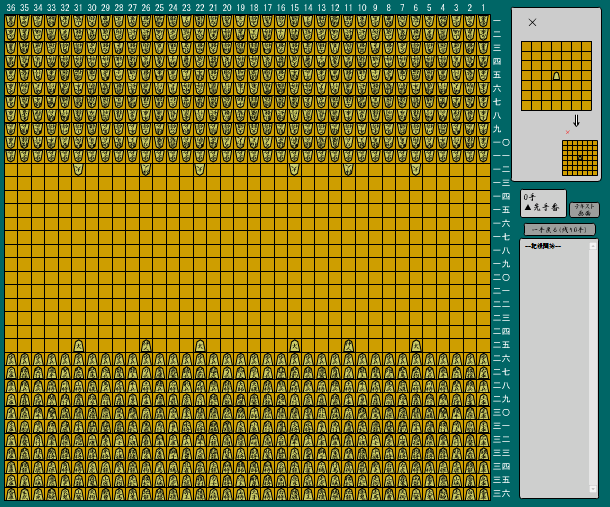Click the 0手 先手番 turn indicator box
This screenshot has width=610, height=507.
click(543, 203)
